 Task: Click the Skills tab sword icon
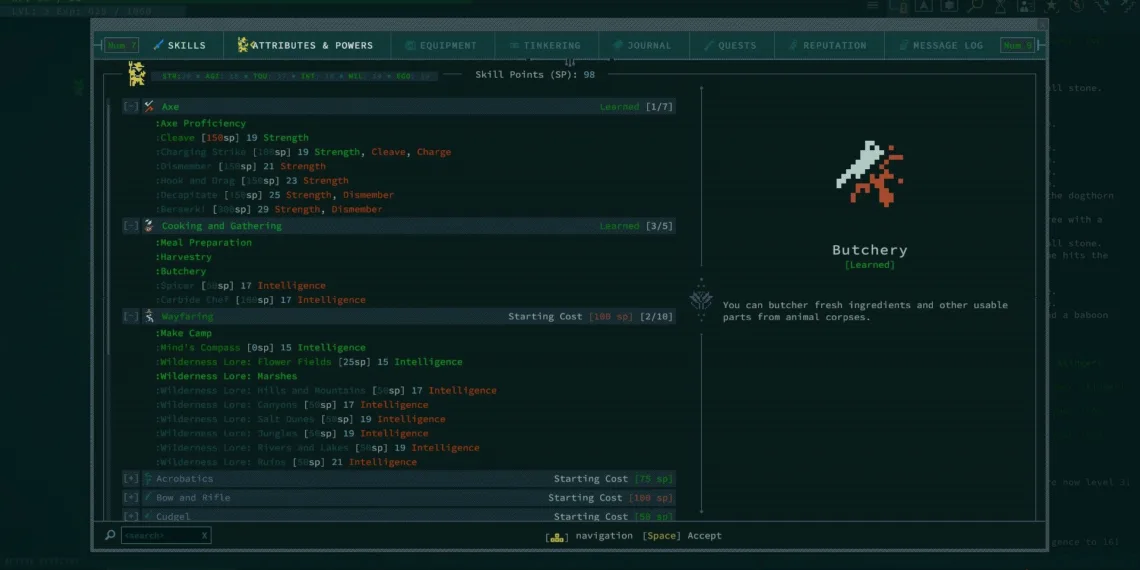coord(158,45)
